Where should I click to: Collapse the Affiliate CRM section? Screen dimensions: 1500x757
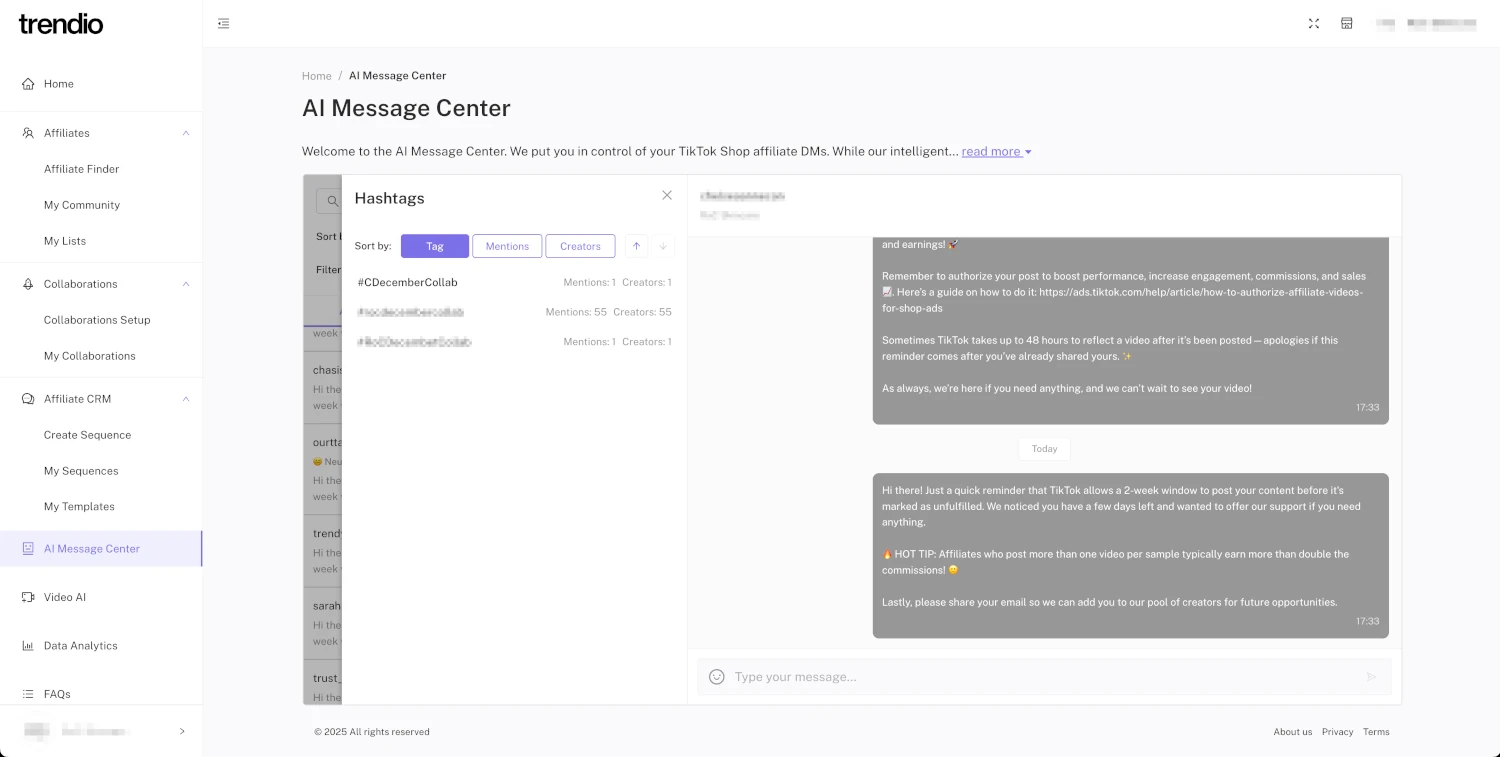coord(186,399)
